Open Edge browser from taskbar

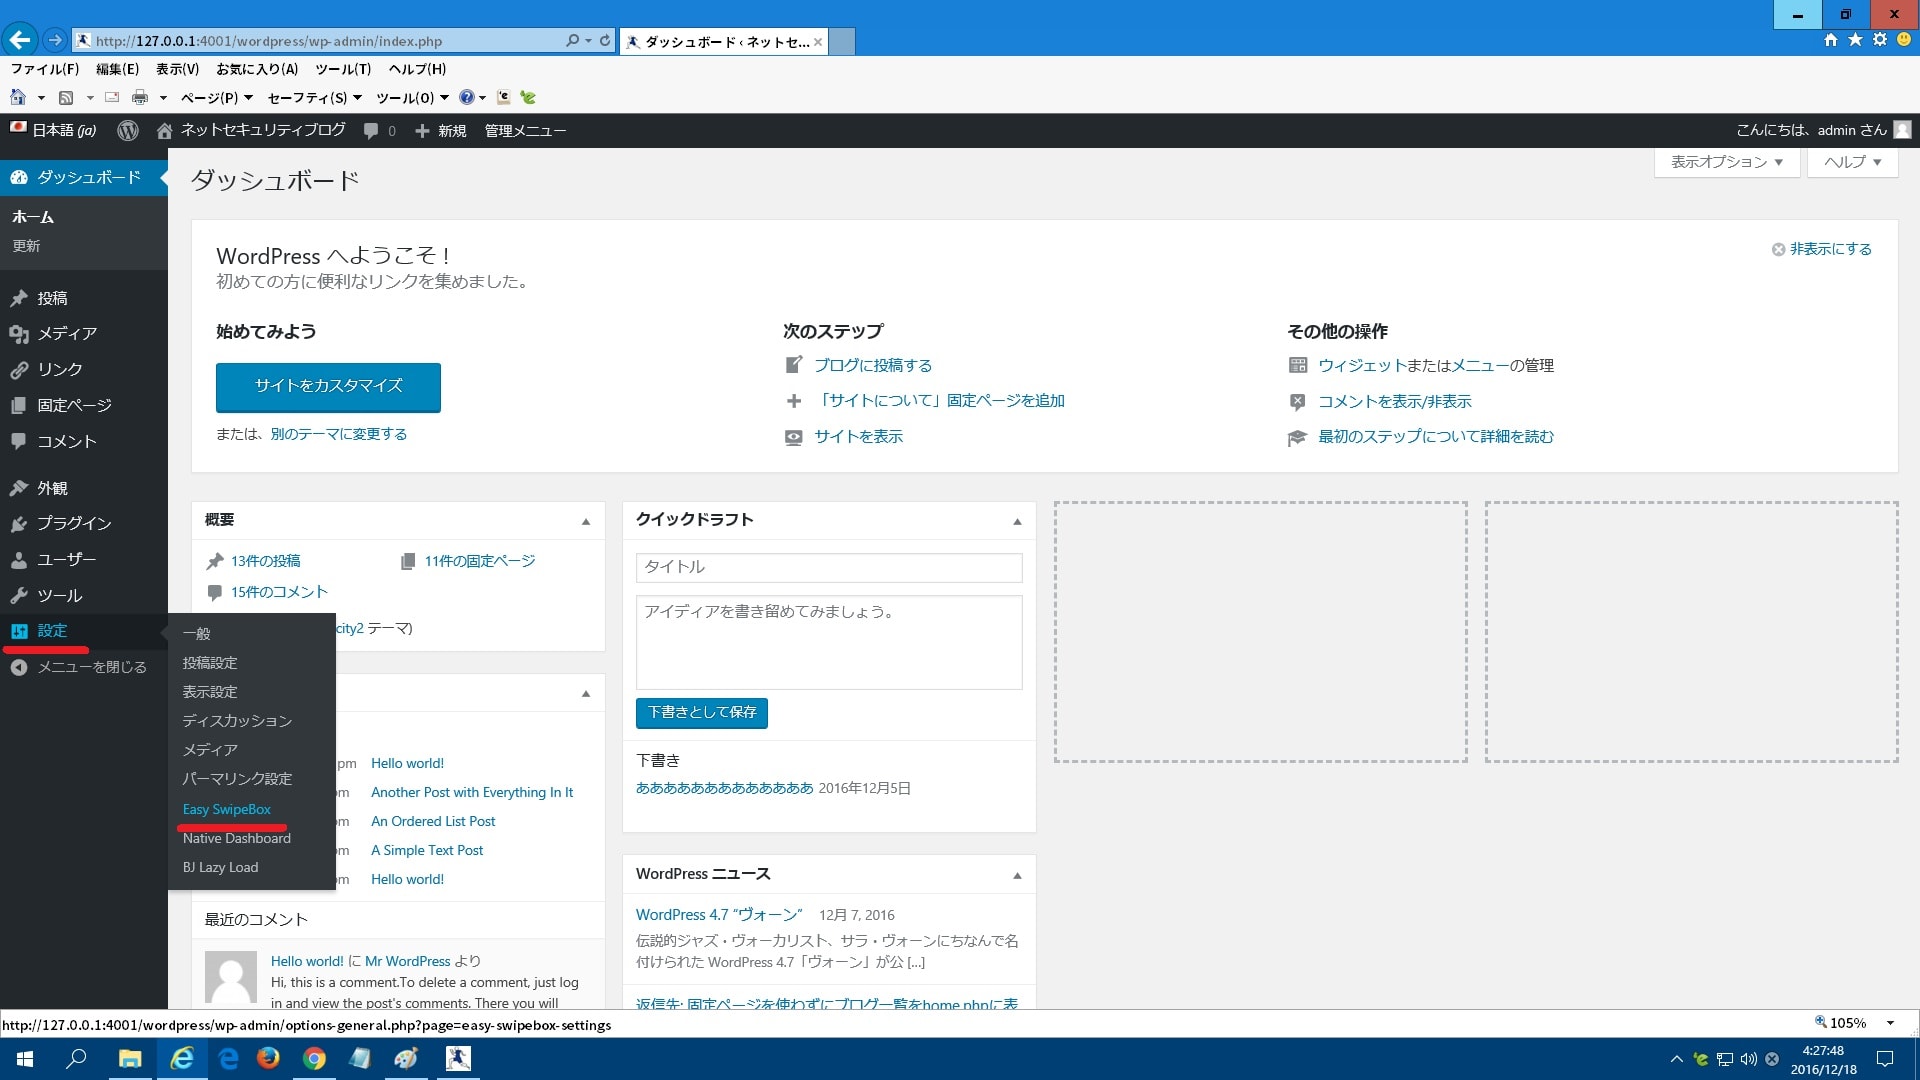tap(228, 1058)
